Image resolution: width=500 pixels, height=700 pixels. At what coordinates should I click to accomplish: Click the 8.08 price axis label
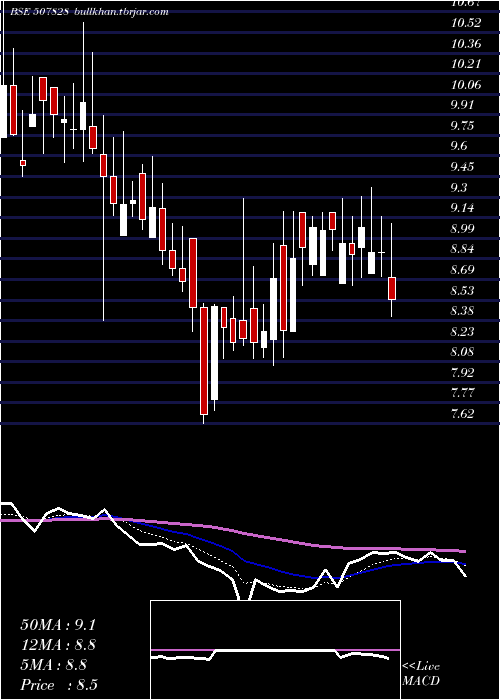(x=462, y=352)
